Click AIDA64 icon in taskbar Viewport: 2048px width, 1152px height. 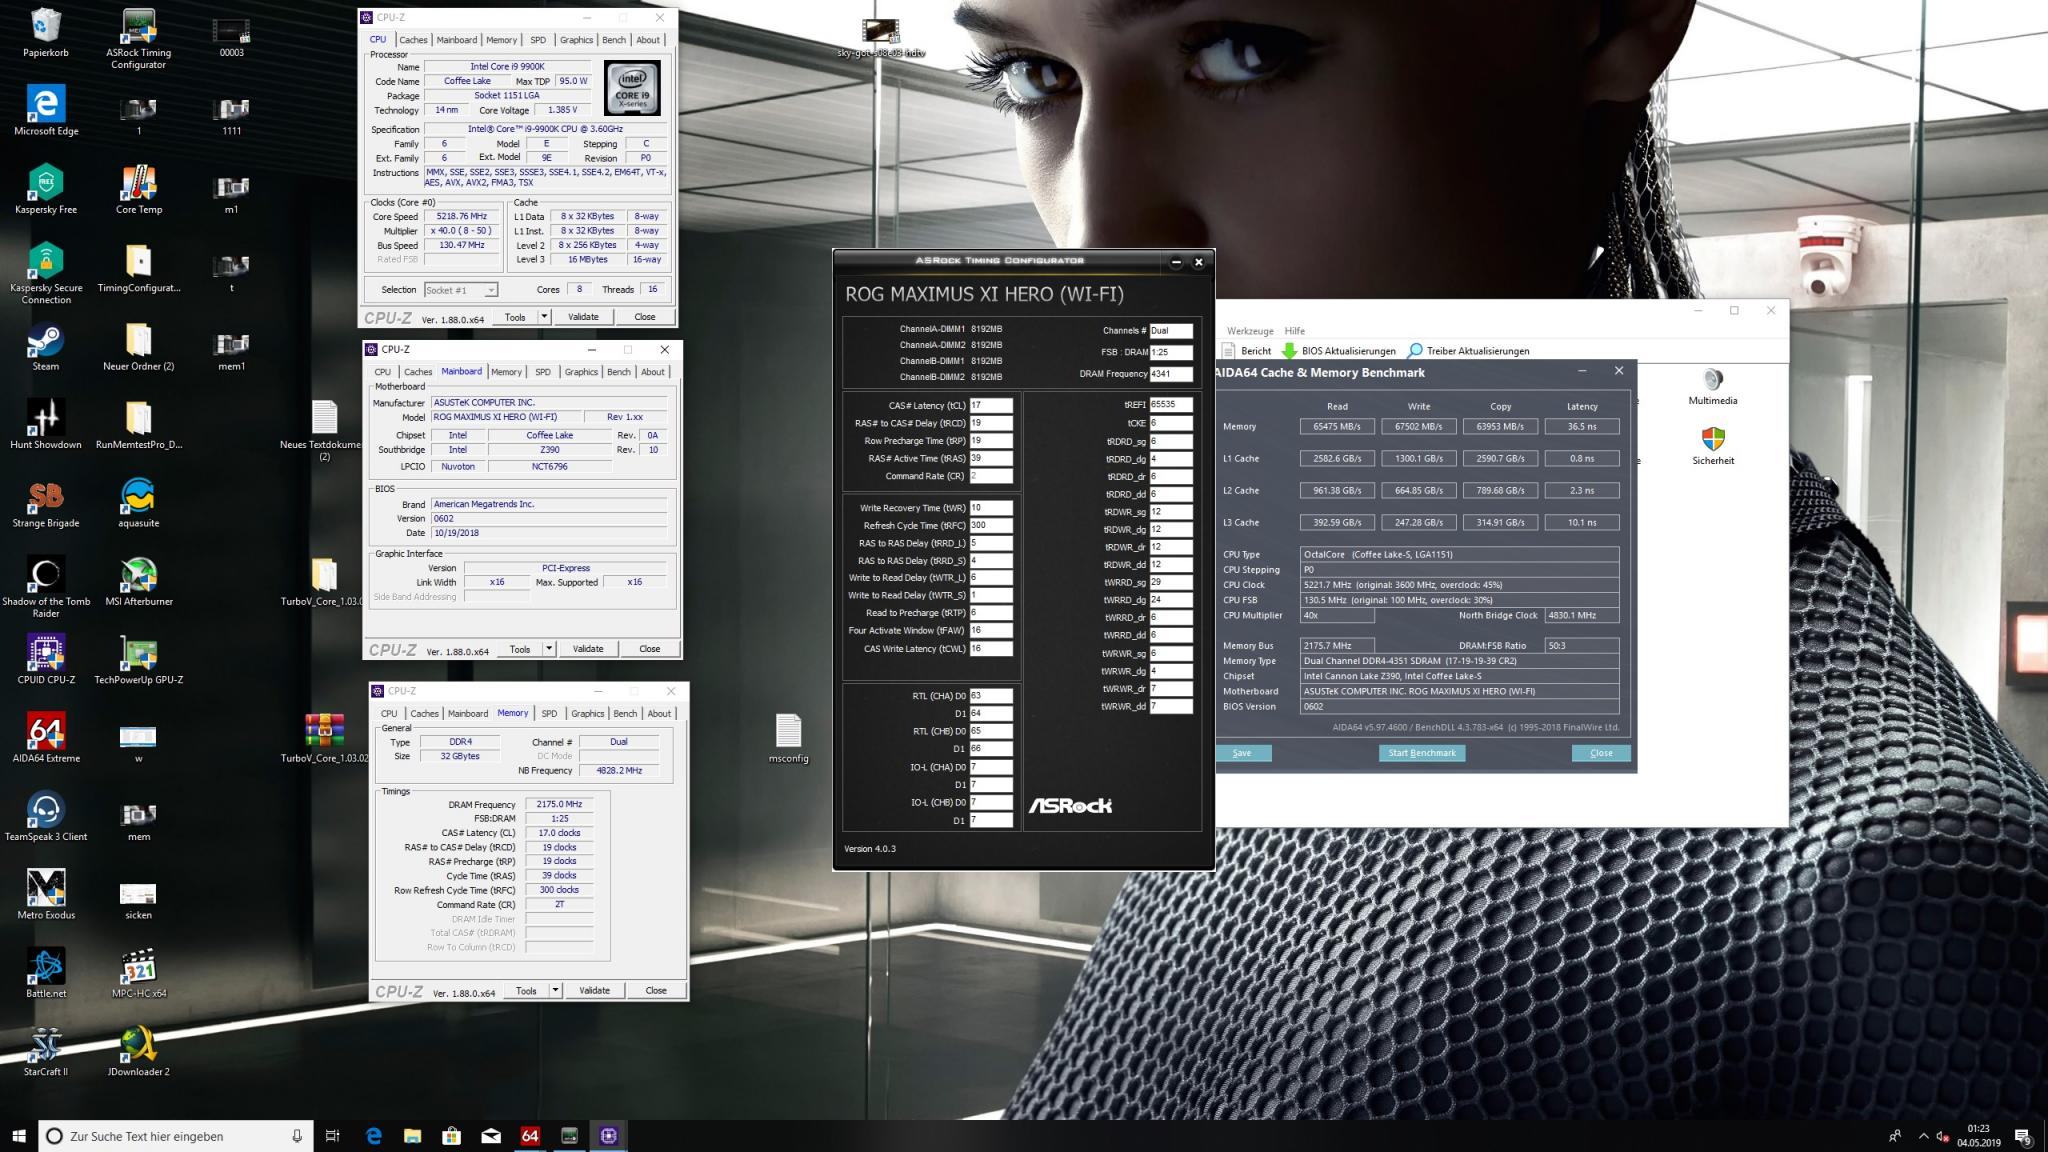pos(530,1136)
